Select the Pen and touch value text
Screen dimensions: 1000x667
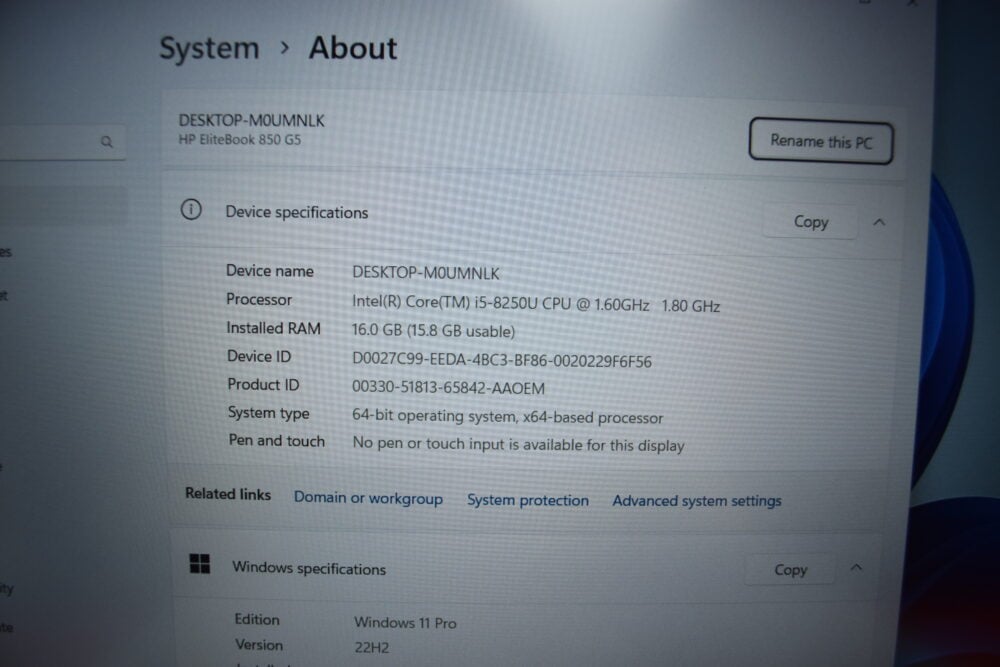(518, 444)
